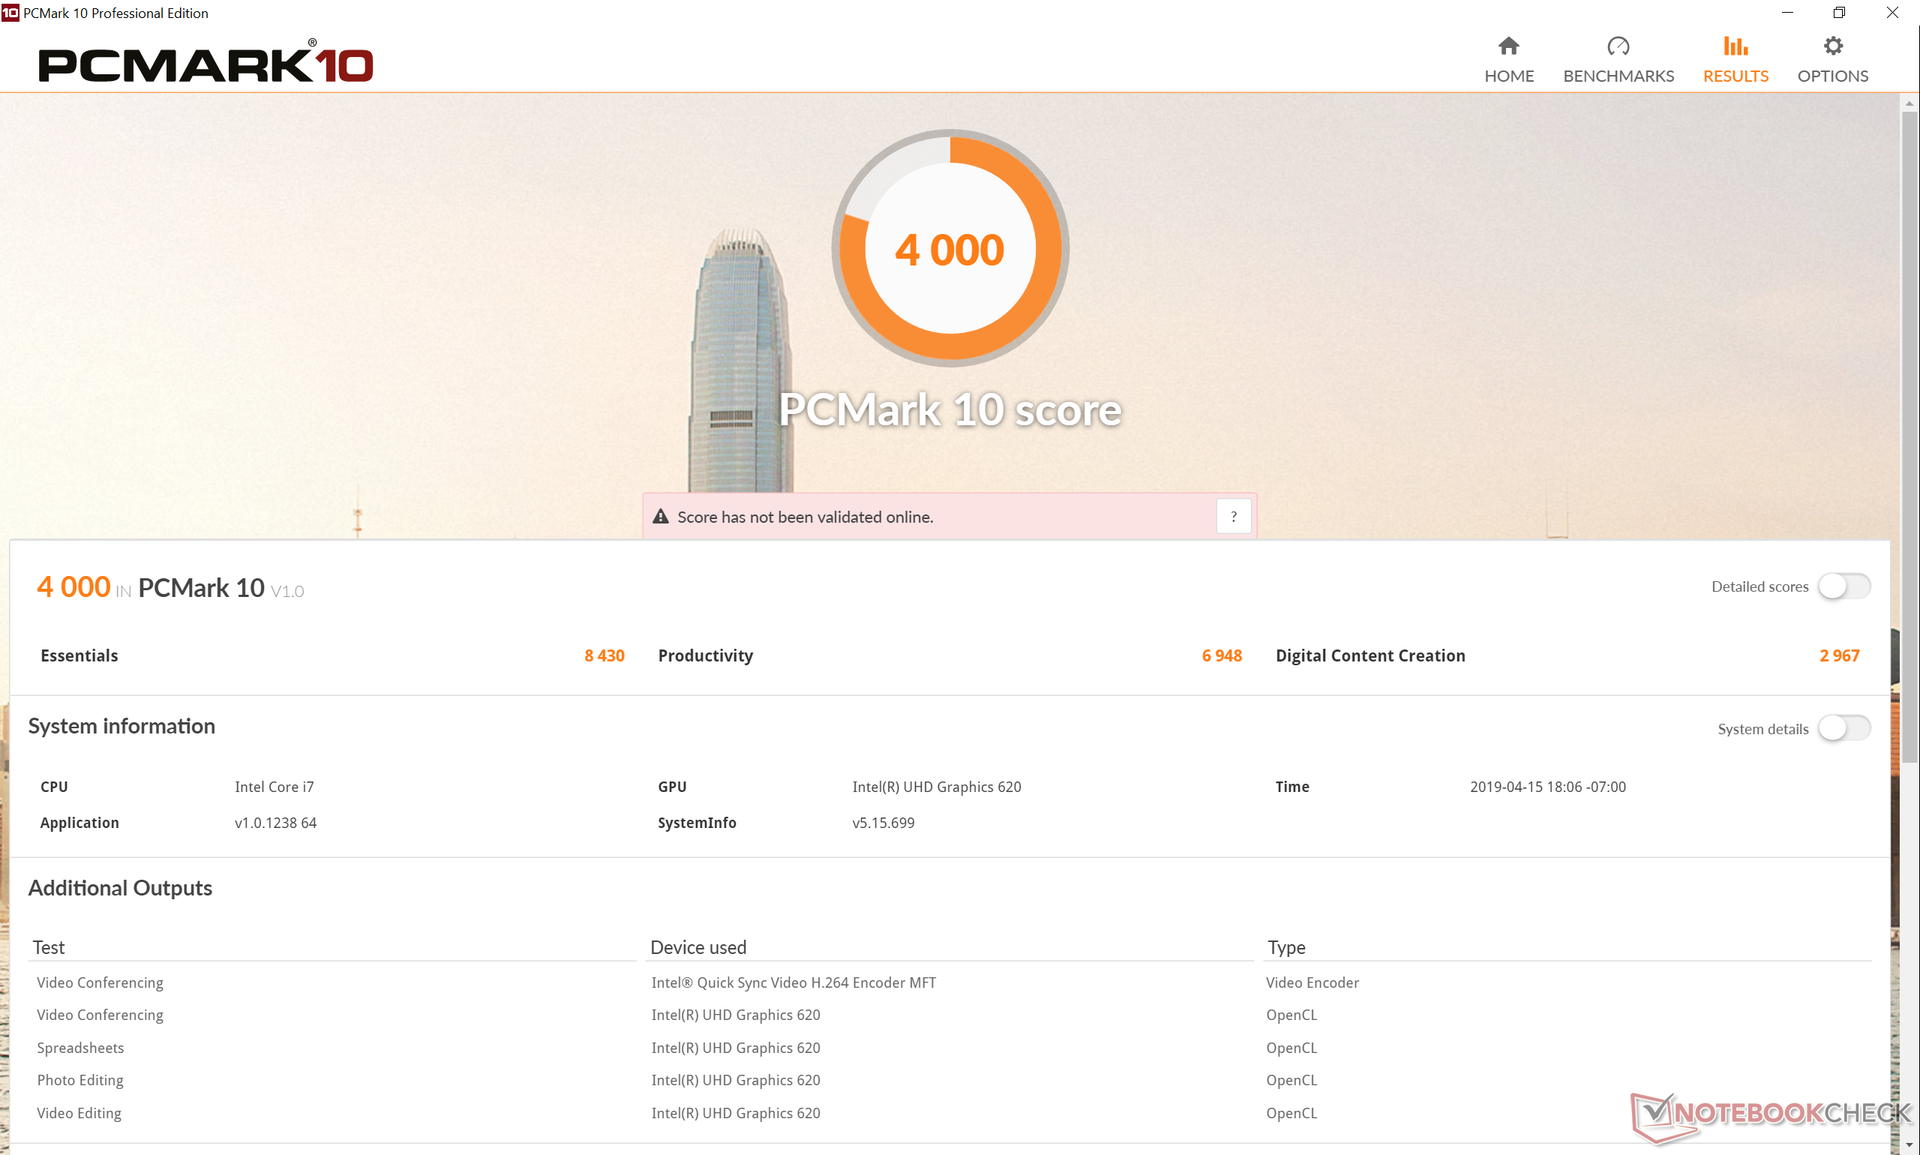Click the Productivity score row
The image size is (1920, 1155).
pos(950,656)
